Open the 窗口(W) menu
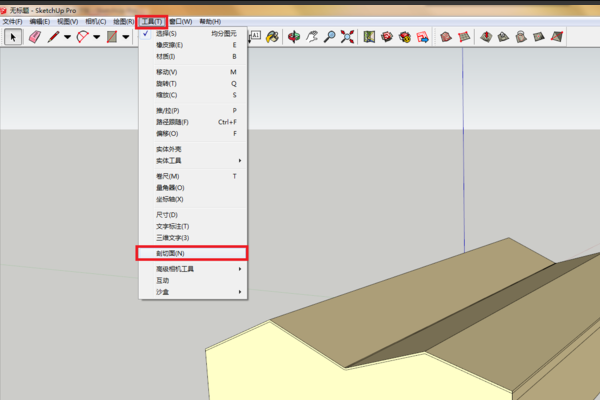Screen dimensions: 600x400 click(x=181, y=21)
